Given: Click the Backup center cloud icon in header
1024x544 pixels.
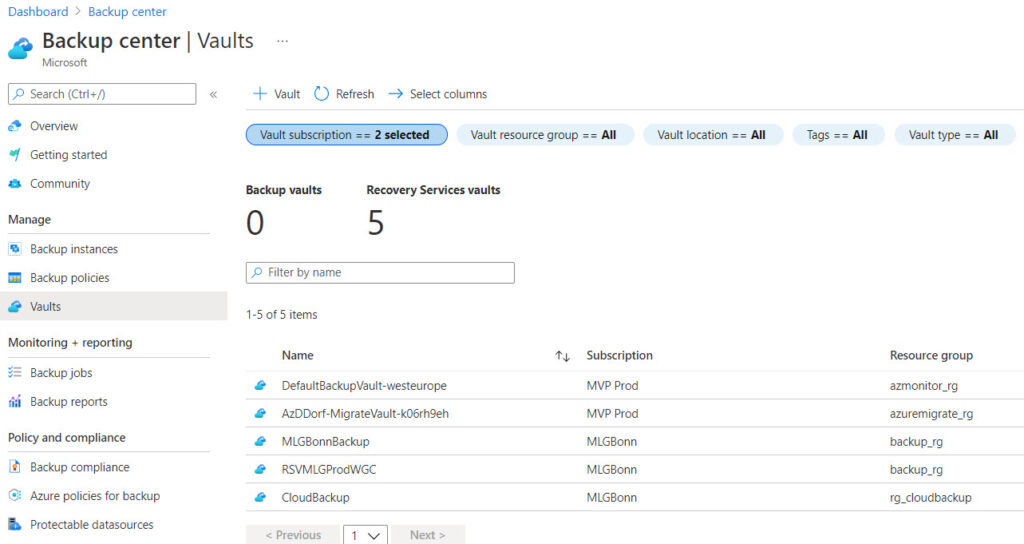Looking at the screenshot, I should tap(20, 48).
